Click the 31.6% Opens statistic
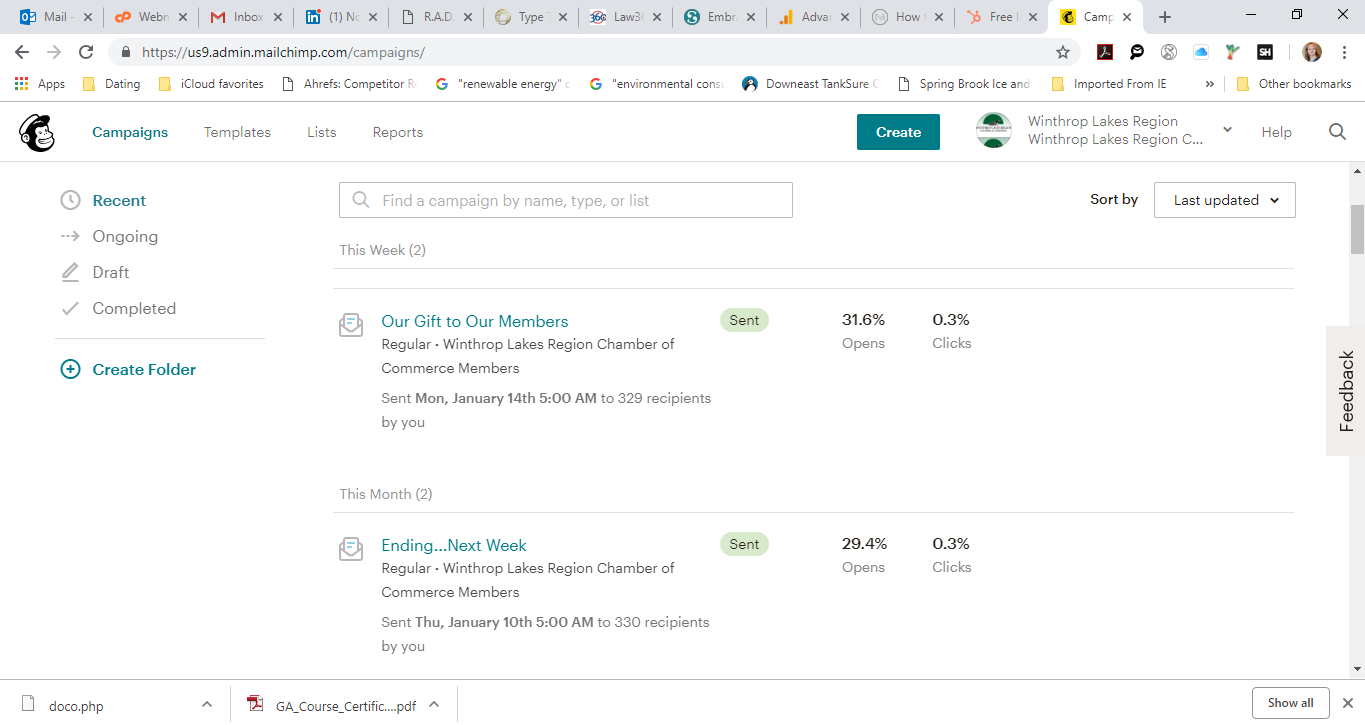Image resolution: width=1365 pixels, height=725 pixels. 864,331
